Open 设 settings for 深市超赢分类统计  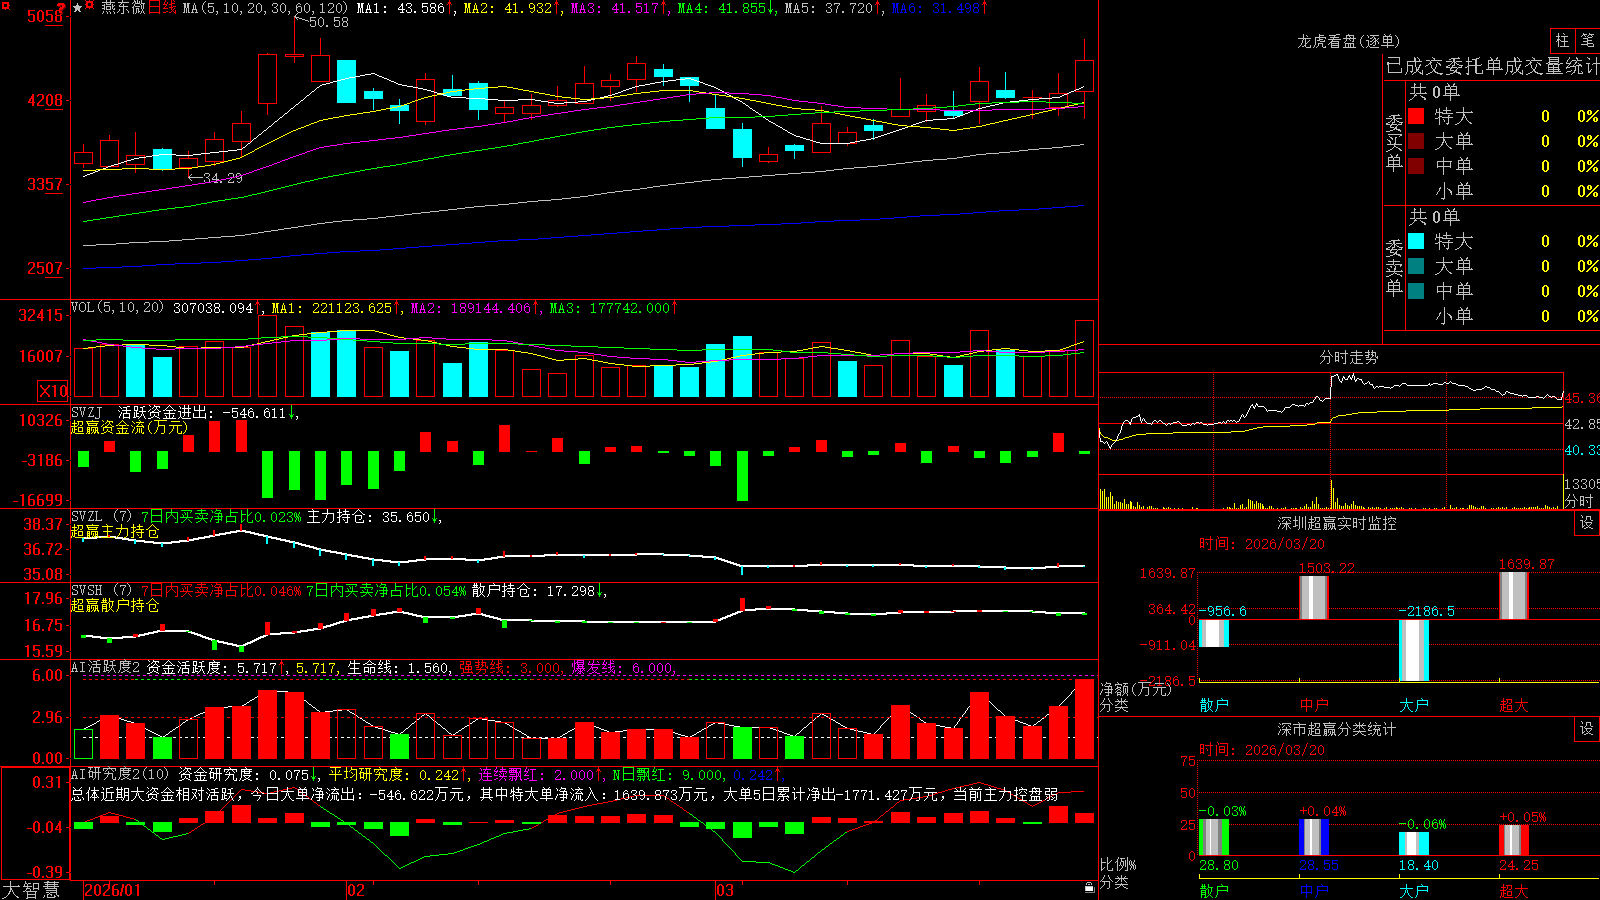coord(1586,729)
